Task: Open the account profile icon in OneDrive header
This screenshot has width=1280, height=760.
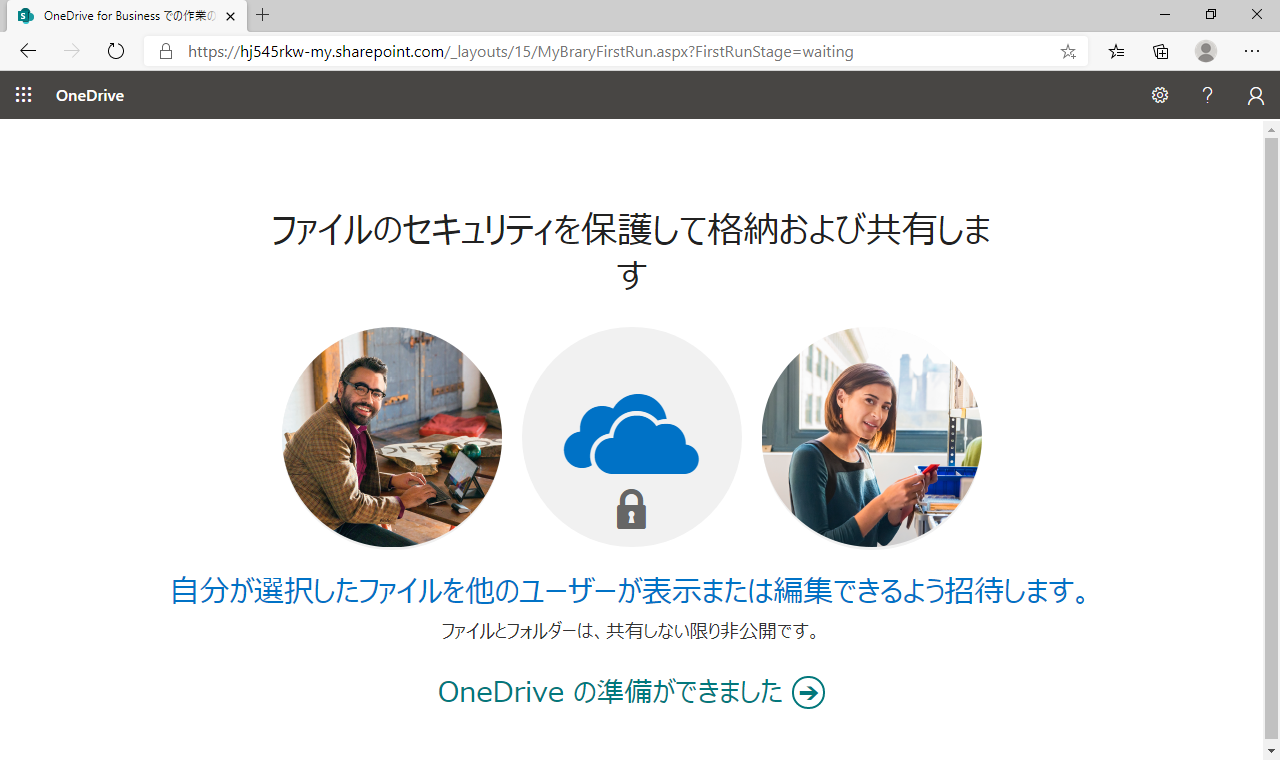Action: (1256, 95)
